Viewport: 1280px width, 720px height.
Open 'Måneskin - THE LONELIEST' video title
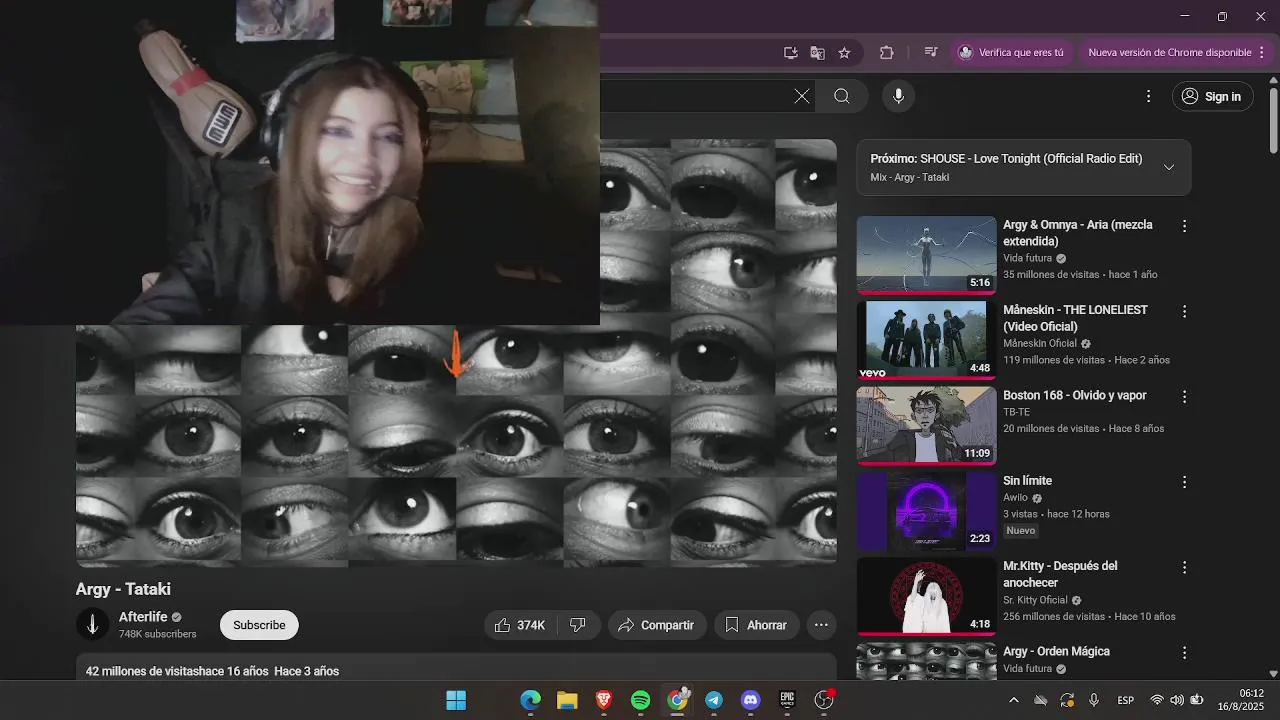tap(1075, 318)
